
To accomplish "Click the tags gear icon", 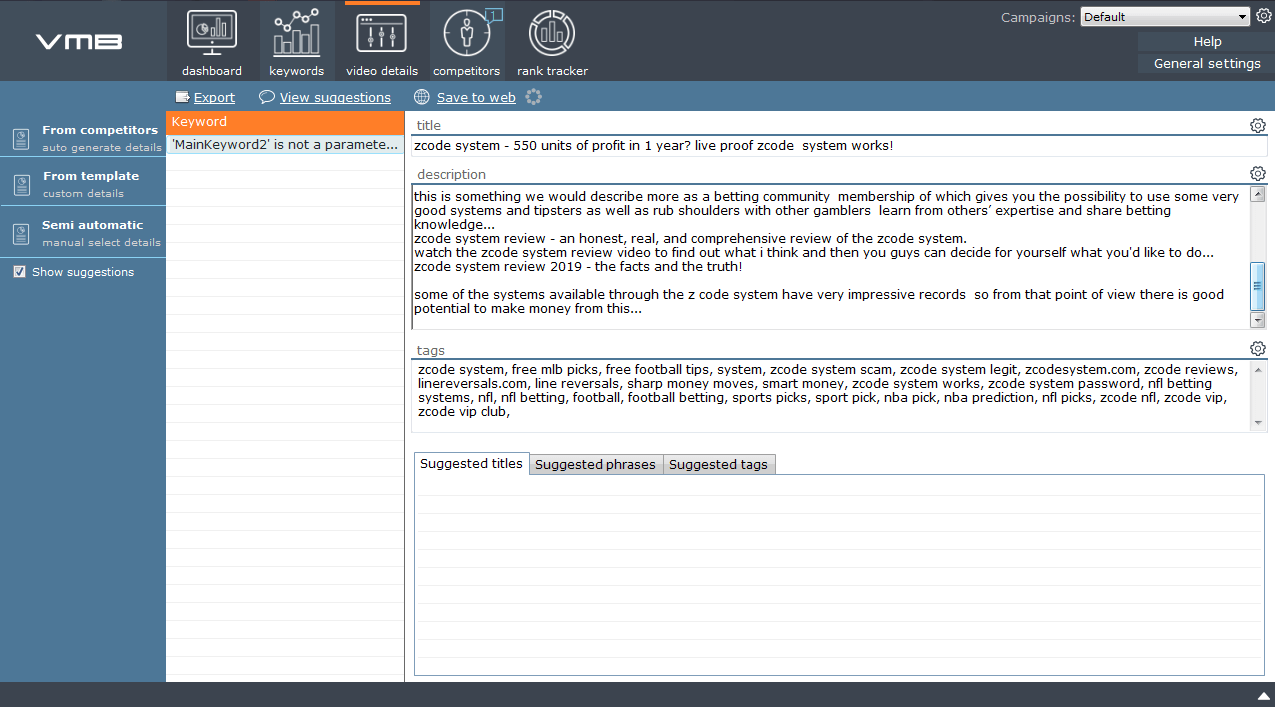I will tap(1258, 349).
